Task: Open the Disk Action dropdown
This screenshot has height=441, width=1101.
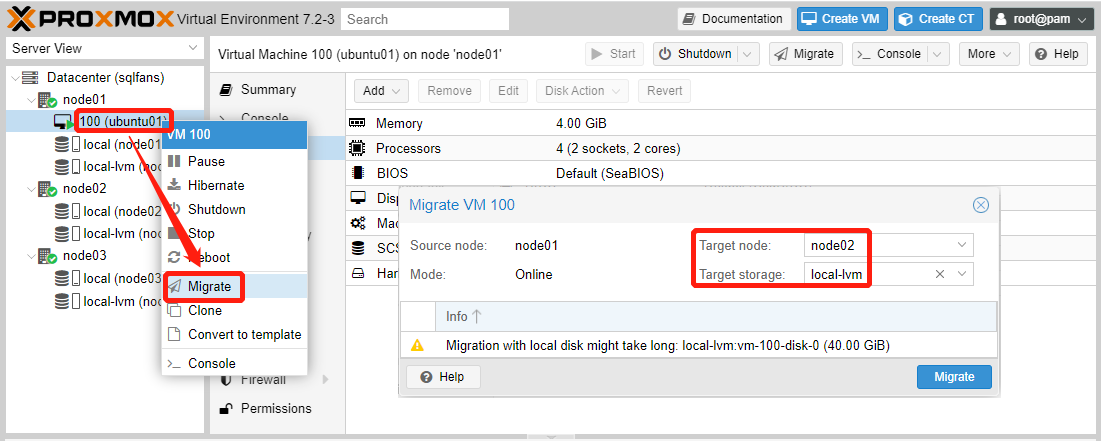Action: (x=582, y=91)
